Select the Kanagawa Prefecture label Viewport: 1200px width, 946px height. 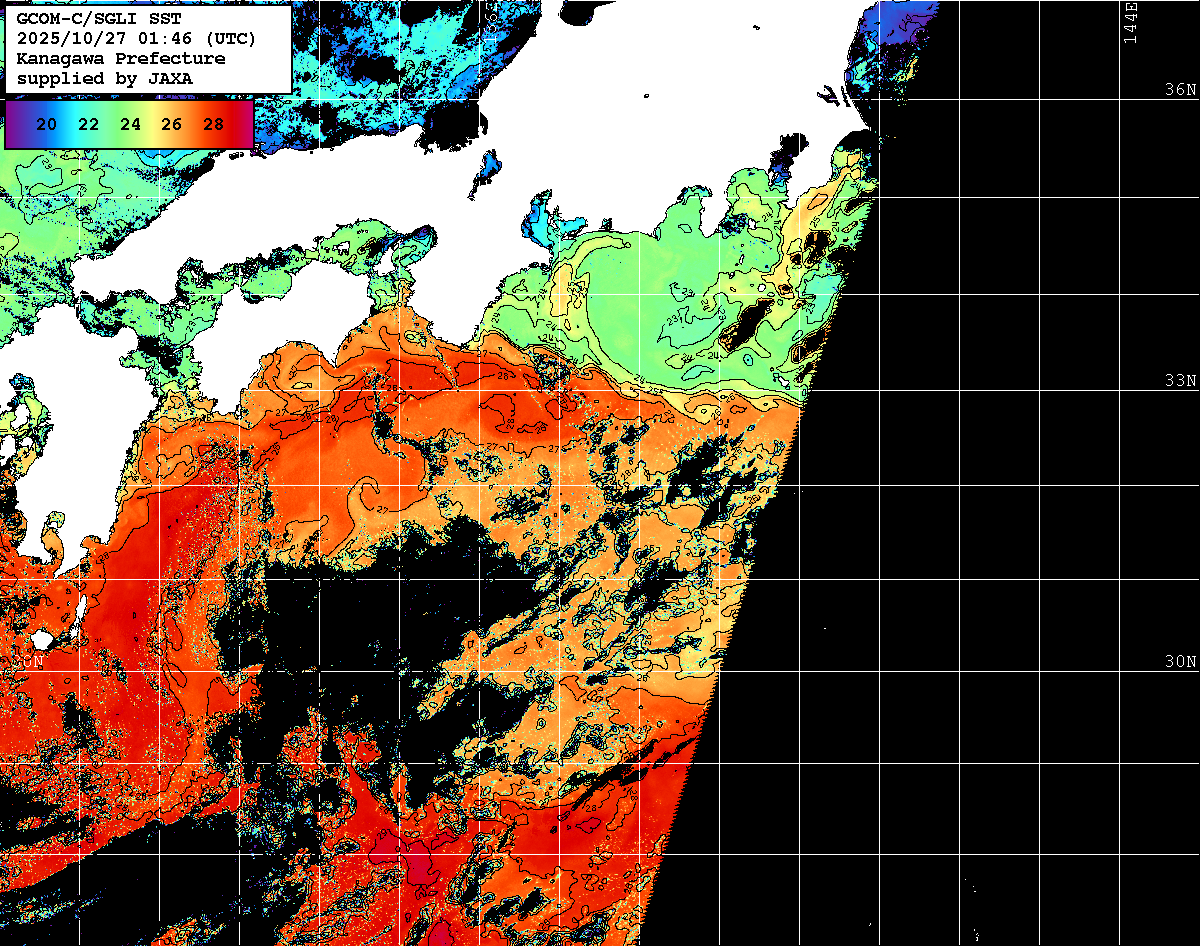(120, 58)
